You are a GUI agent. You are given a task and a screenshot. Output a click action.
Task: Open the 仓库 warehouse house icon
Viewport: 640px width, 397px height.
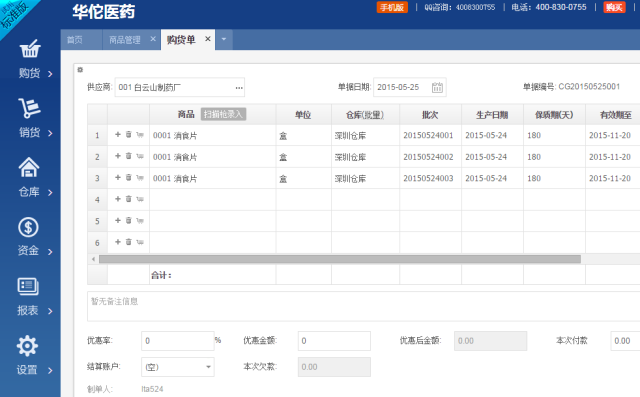click(x=29, y=167)
